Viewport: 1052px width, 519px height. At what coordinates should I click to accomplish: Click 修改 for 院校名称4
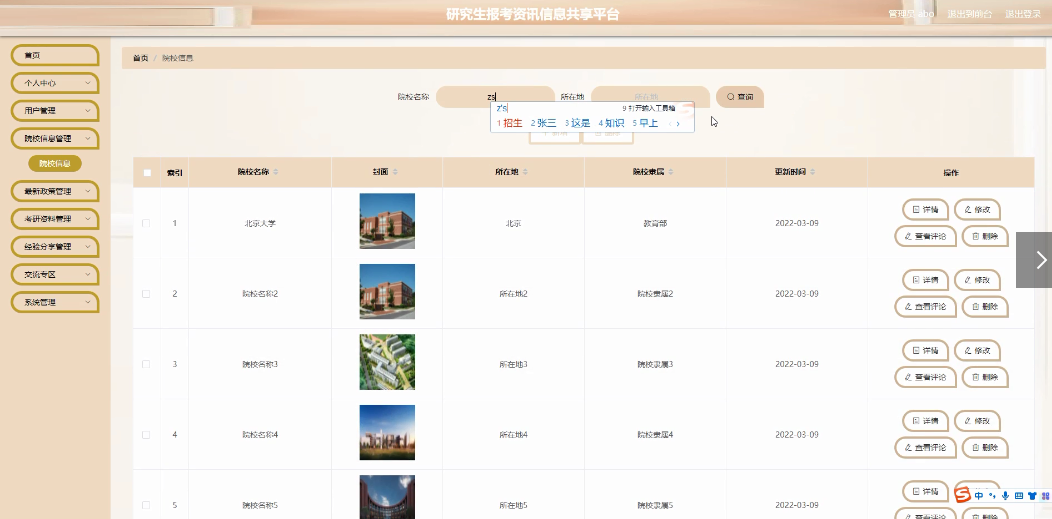[x=977, y=421]
